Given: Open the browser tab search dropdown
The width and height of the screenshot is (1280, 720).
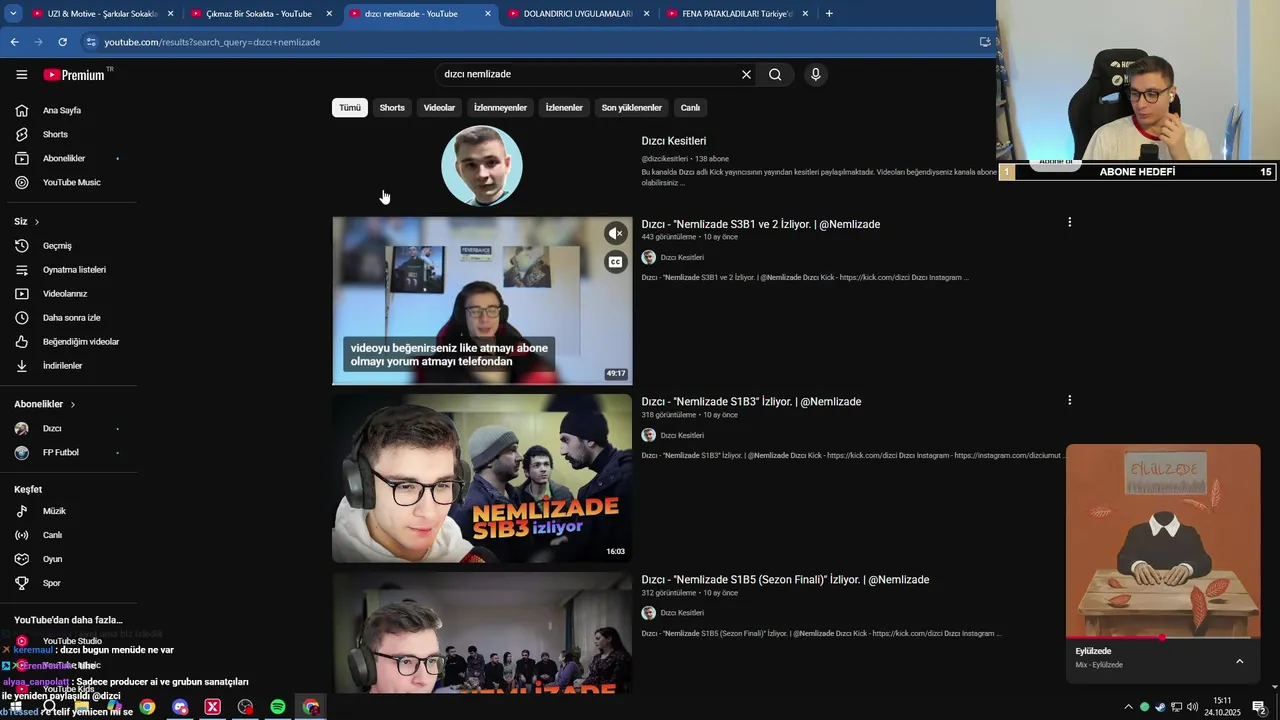Looking at the screenshot, I should (13, 13).
